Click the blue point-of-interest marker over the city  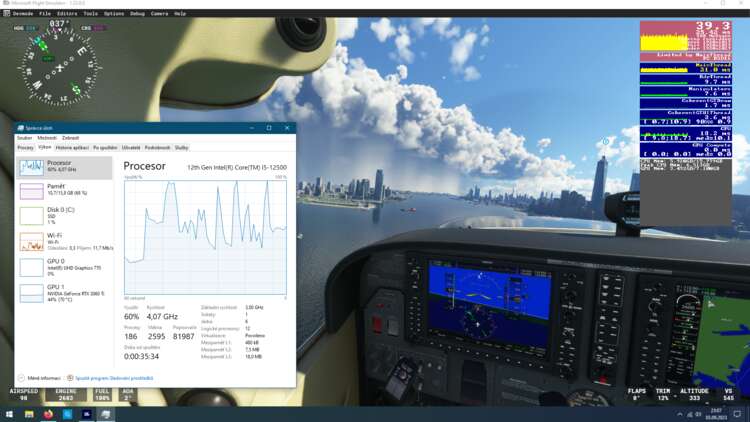(x=606, y=142)
